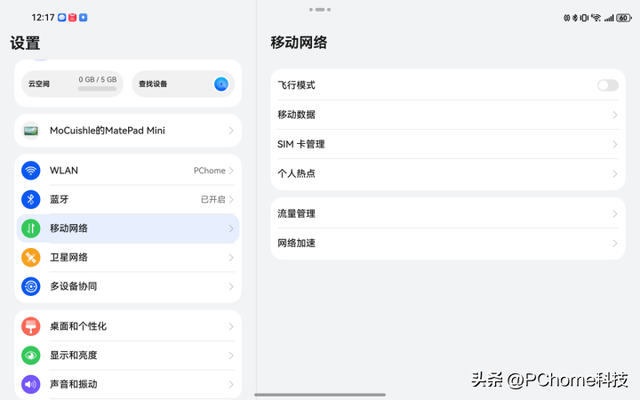Image resolution: width=640 pixels, height=400 pixels.
Task: Toggle the 飞行模式 airplane mode switch
Action: (607, 86)
